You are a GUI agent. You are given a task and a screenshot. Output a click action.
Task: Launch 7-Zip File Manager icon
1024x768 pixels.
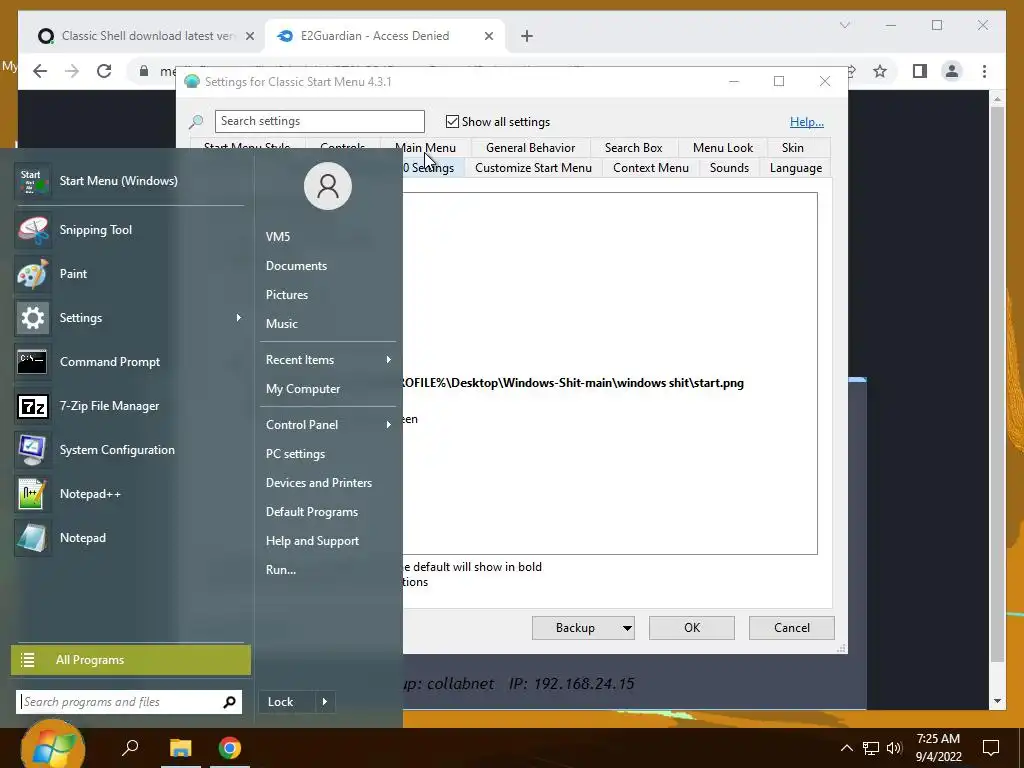pos(32,406)
